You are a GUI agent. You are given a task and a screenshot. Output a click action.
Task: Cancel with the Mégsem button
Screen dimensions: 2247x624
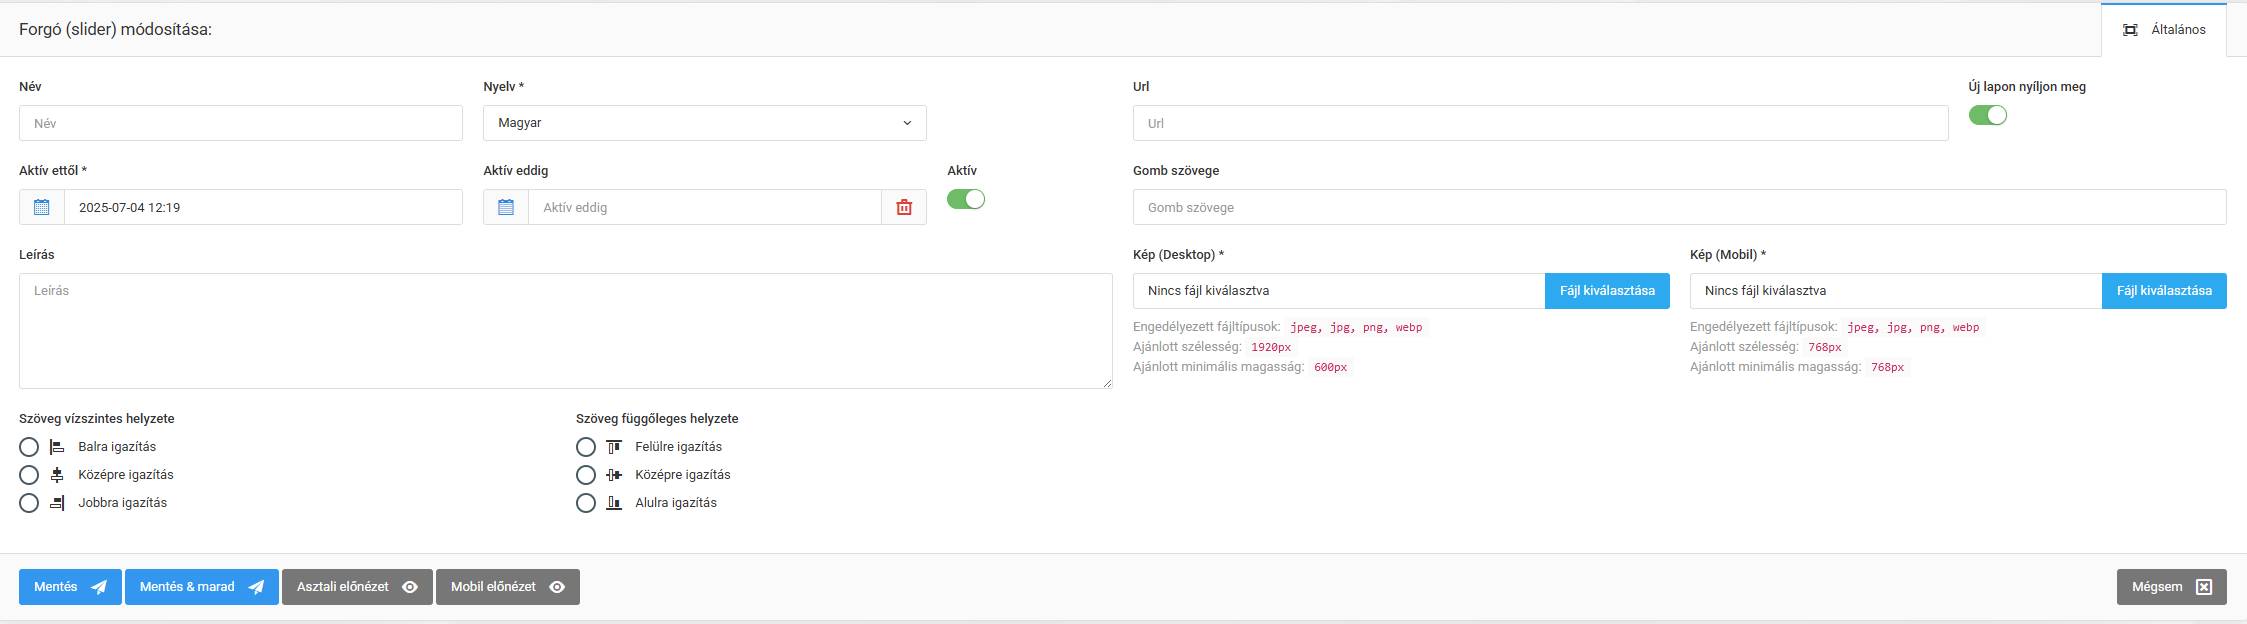[x=2171, y=587]
